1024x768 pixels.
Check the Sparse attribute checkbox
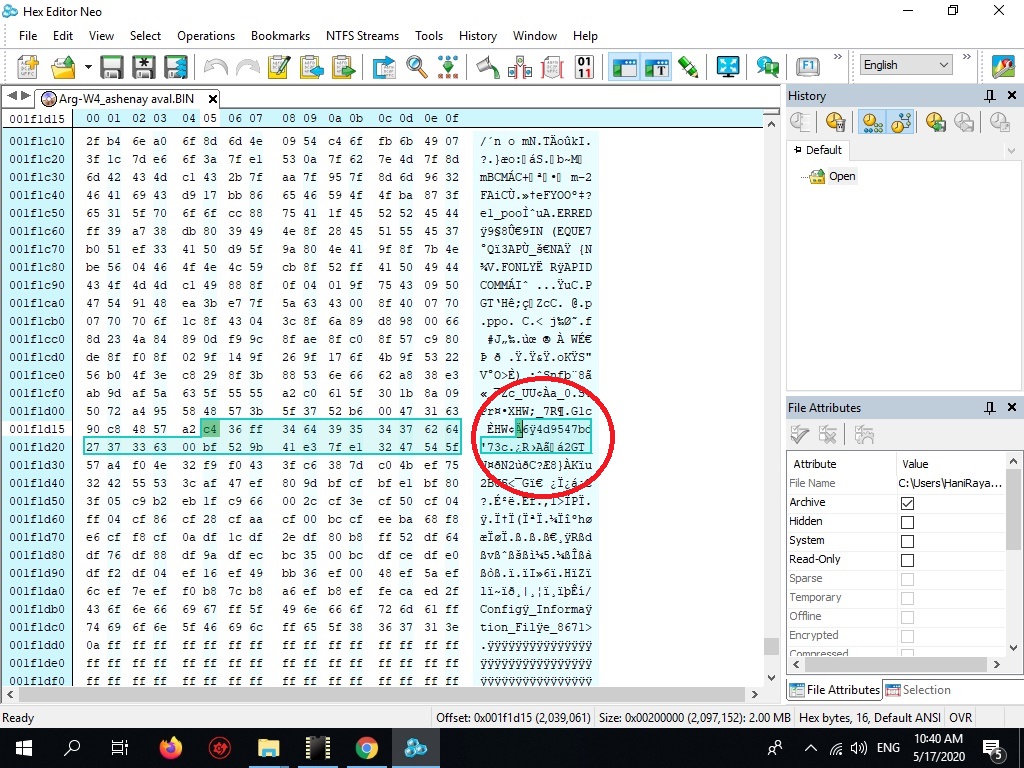pyautogui.click(x=907, y=579)
